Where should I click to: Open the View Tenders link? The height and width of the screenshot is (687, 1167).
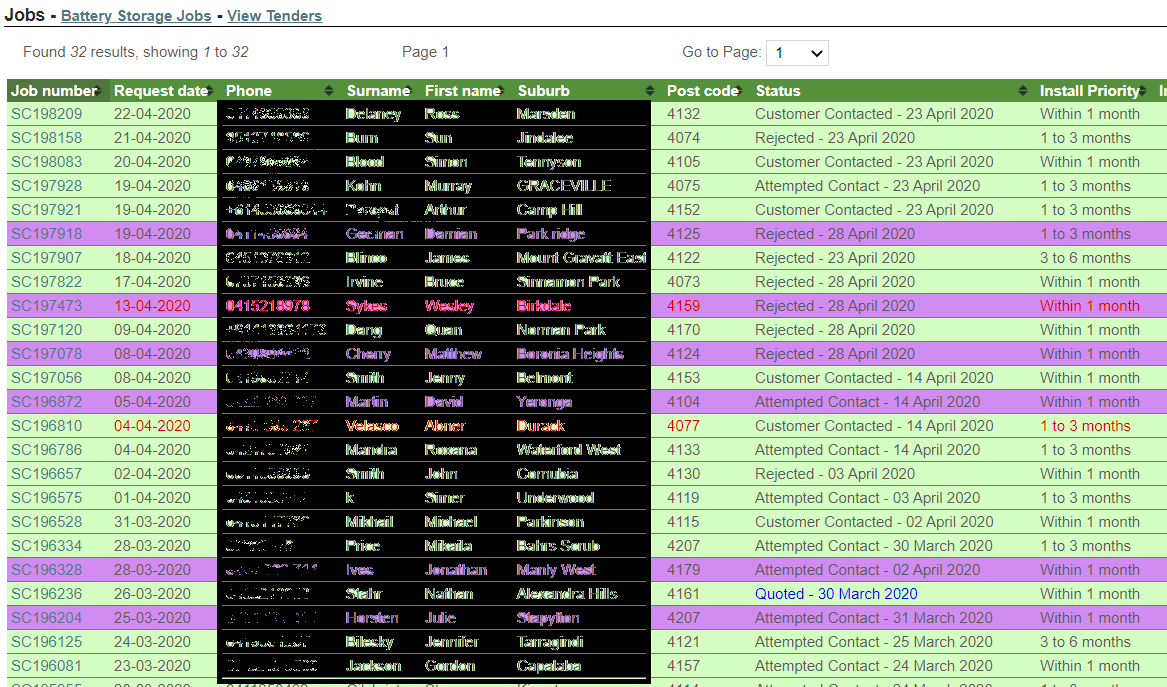[275, 16]
